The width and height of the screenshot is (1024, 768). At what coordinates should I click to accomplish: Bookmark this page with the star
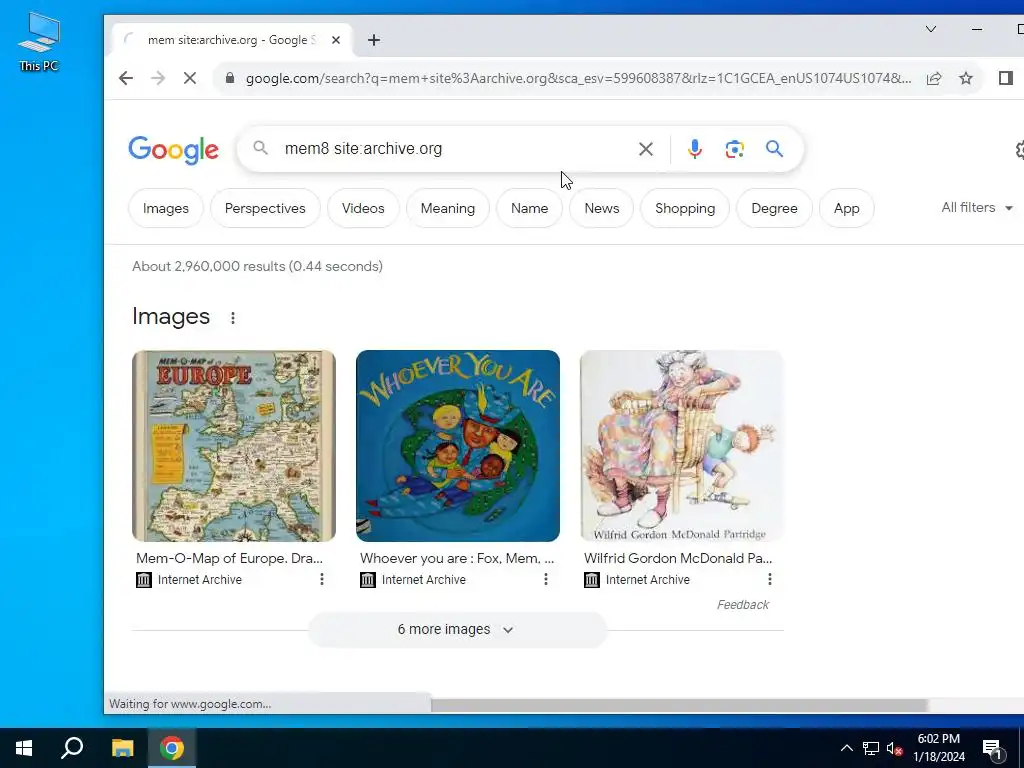coord(966,78)
